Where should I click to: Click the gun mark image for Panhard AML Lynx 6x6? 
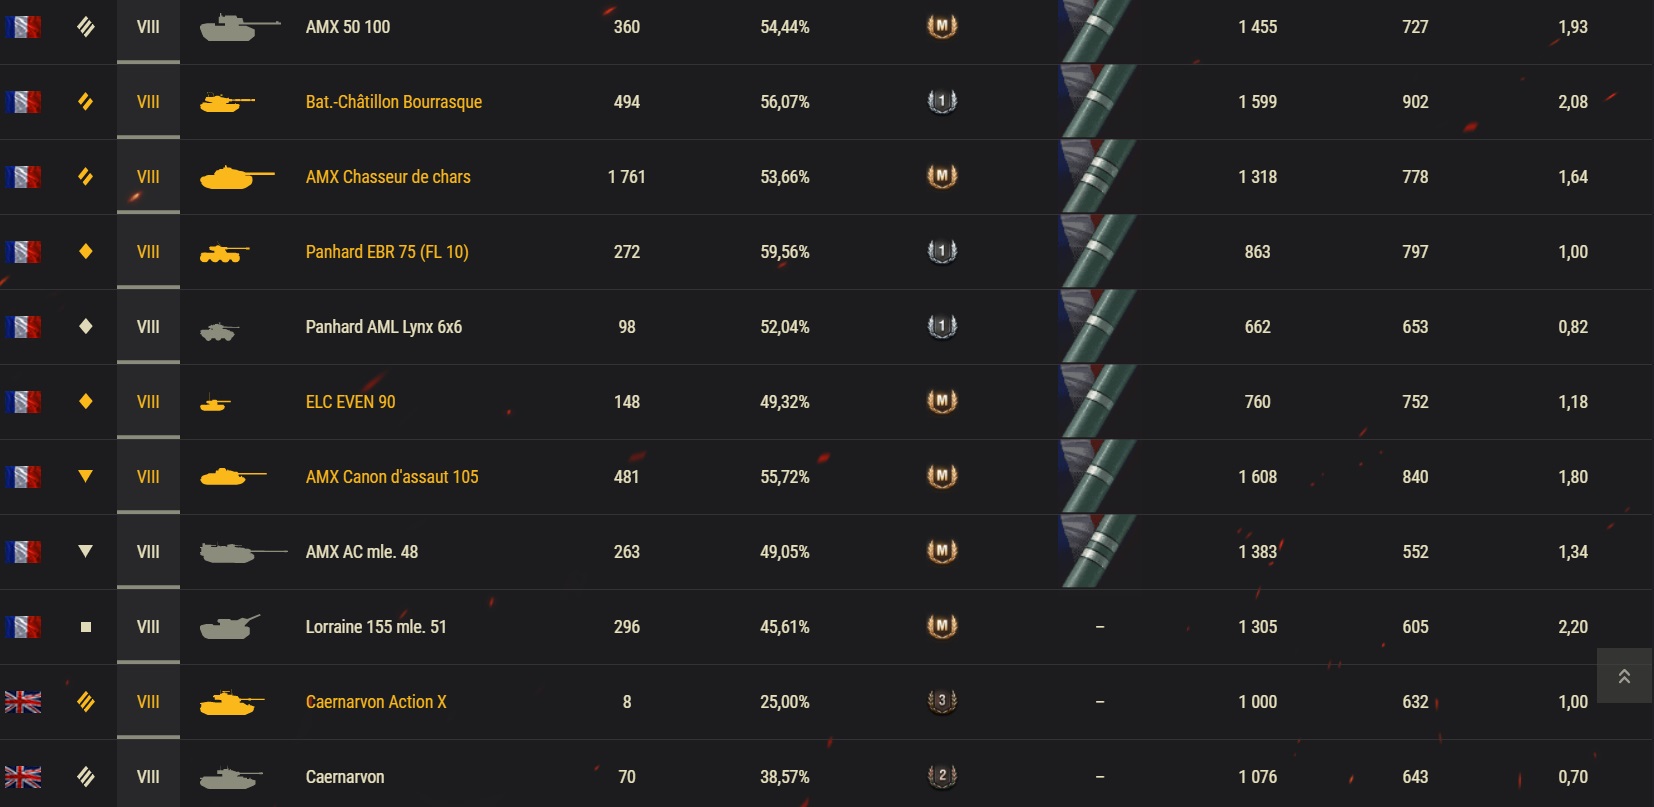click(x=1098, y=327)
